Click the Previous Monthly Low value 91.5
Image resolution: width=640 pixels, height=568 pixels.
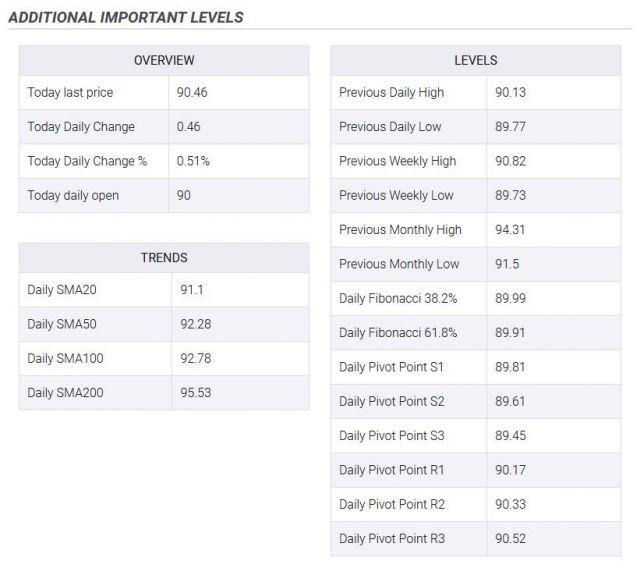point(506,264)
